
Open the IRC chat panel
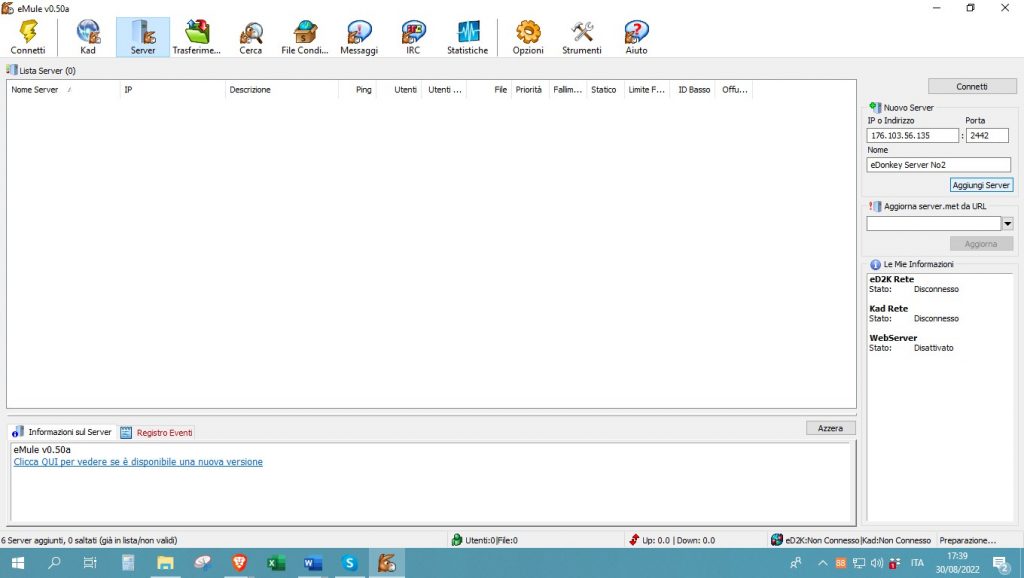[x=413, y=37]
